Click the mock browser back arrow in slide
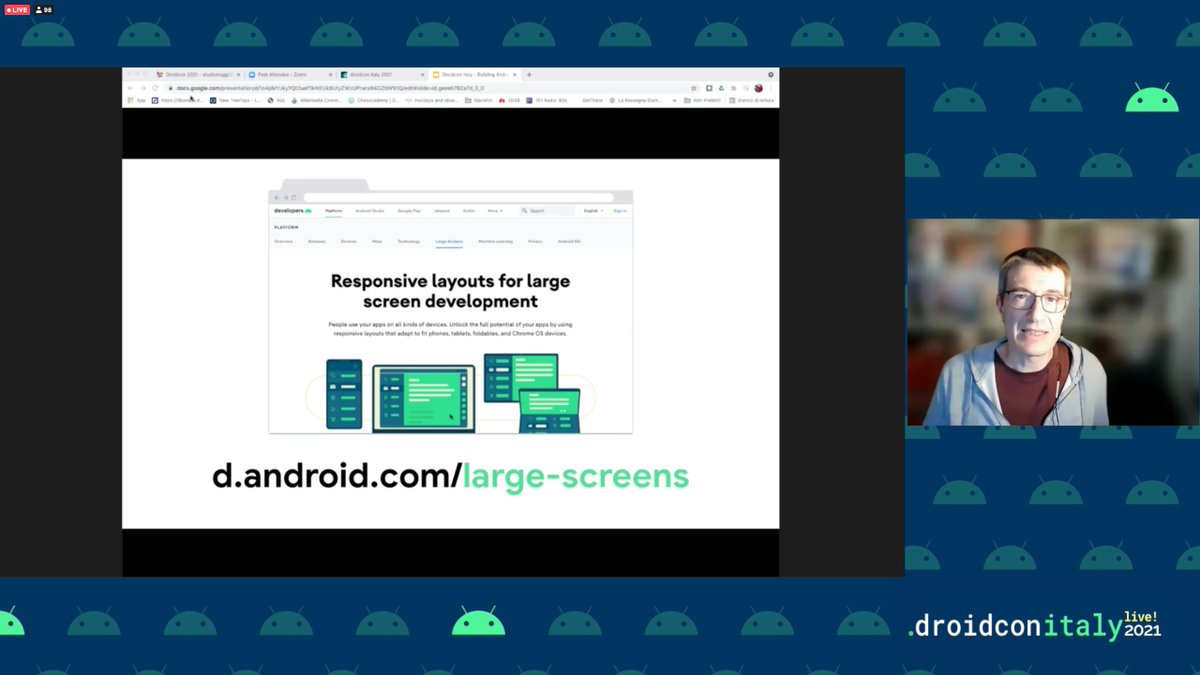 coord(277,197)
